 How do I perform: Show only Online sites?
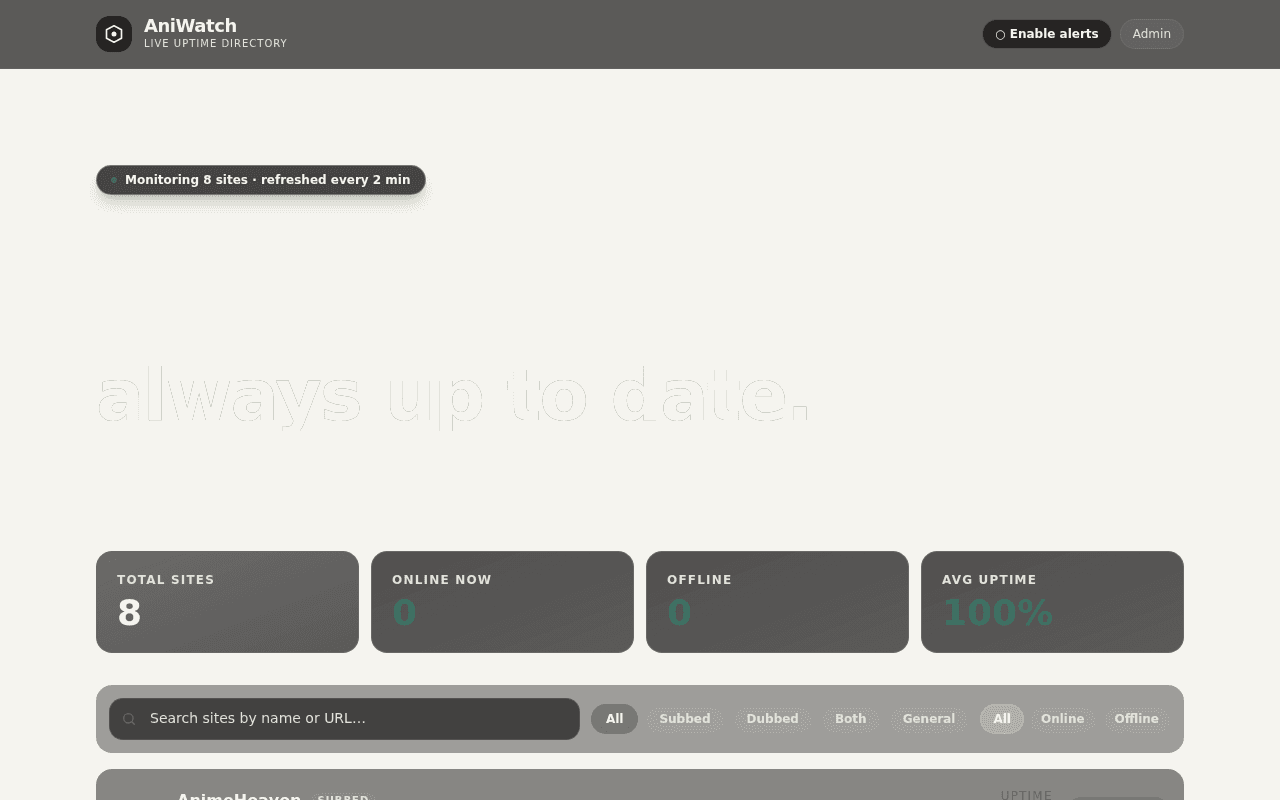click(1062, 719)
